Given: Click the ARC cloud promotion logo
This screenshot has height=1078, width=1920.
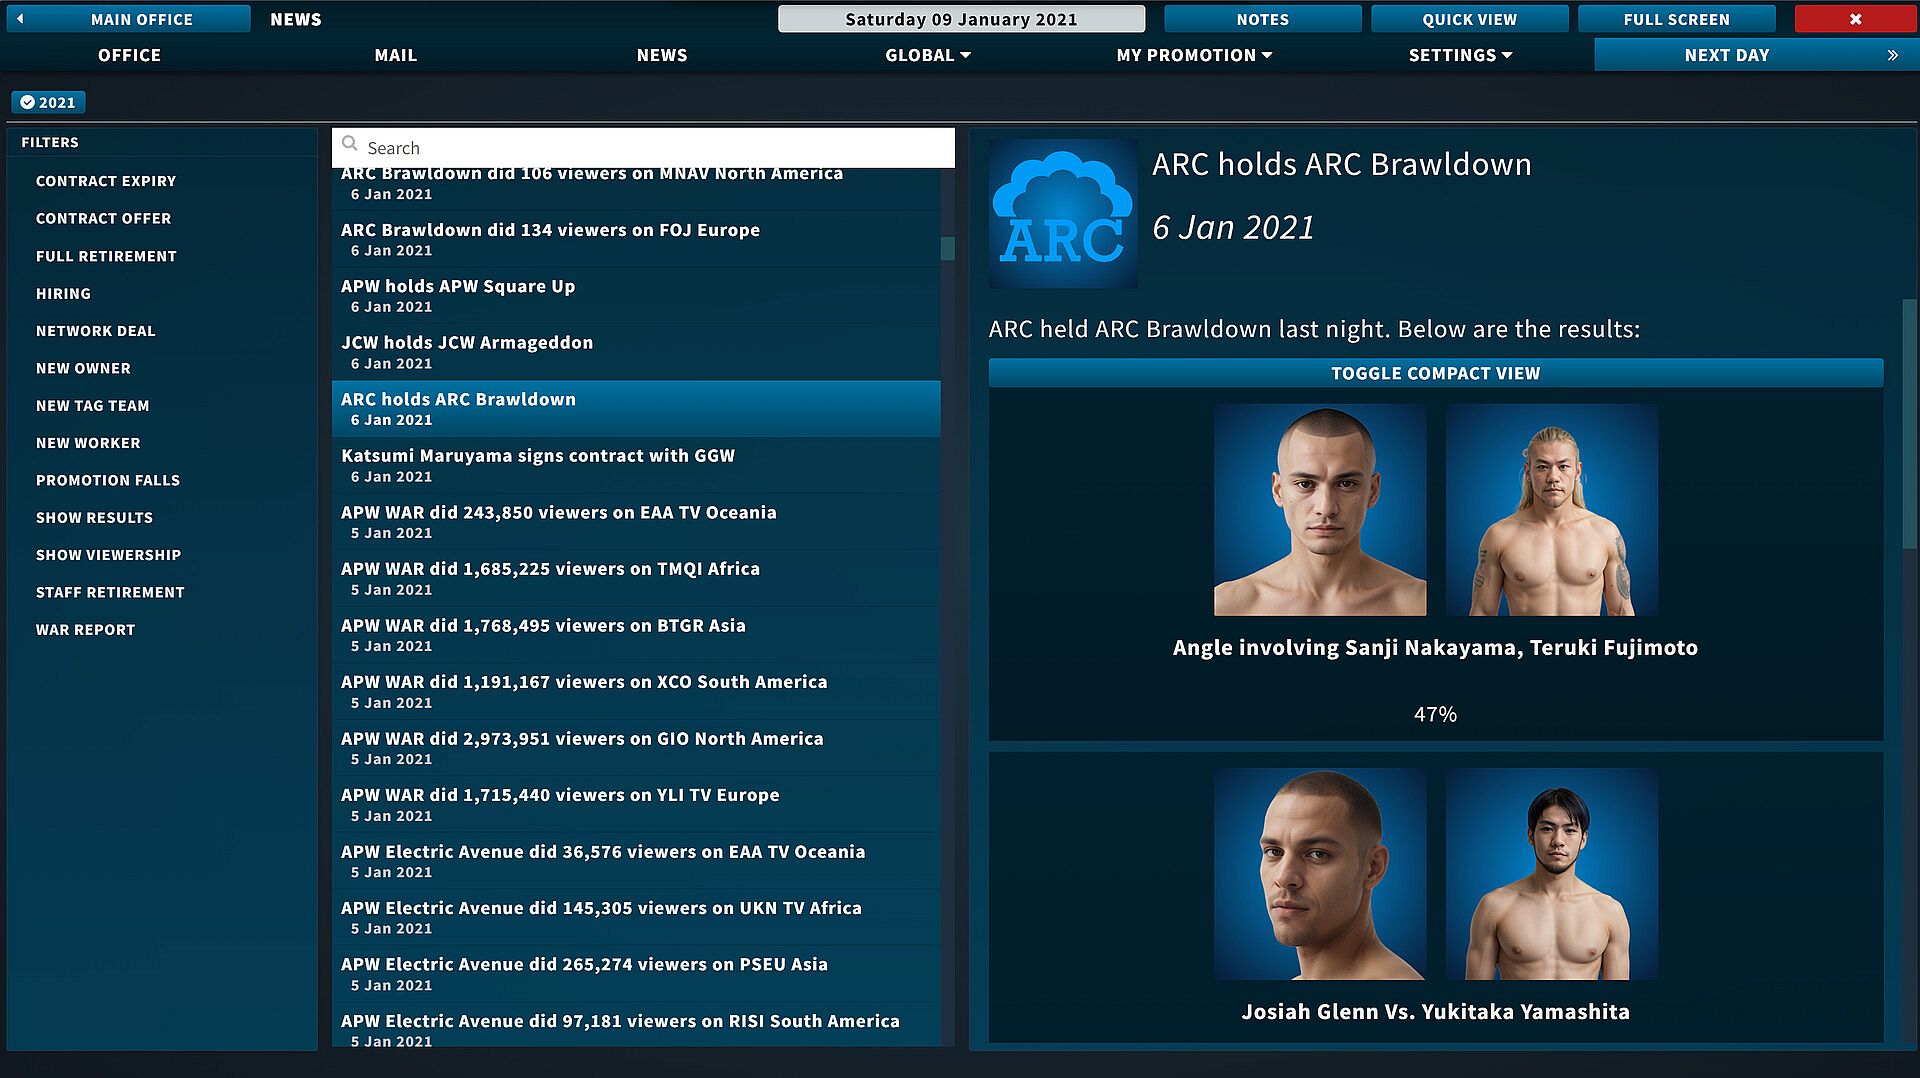Looking at the screenshot, I should click(x=1063, y=214).
